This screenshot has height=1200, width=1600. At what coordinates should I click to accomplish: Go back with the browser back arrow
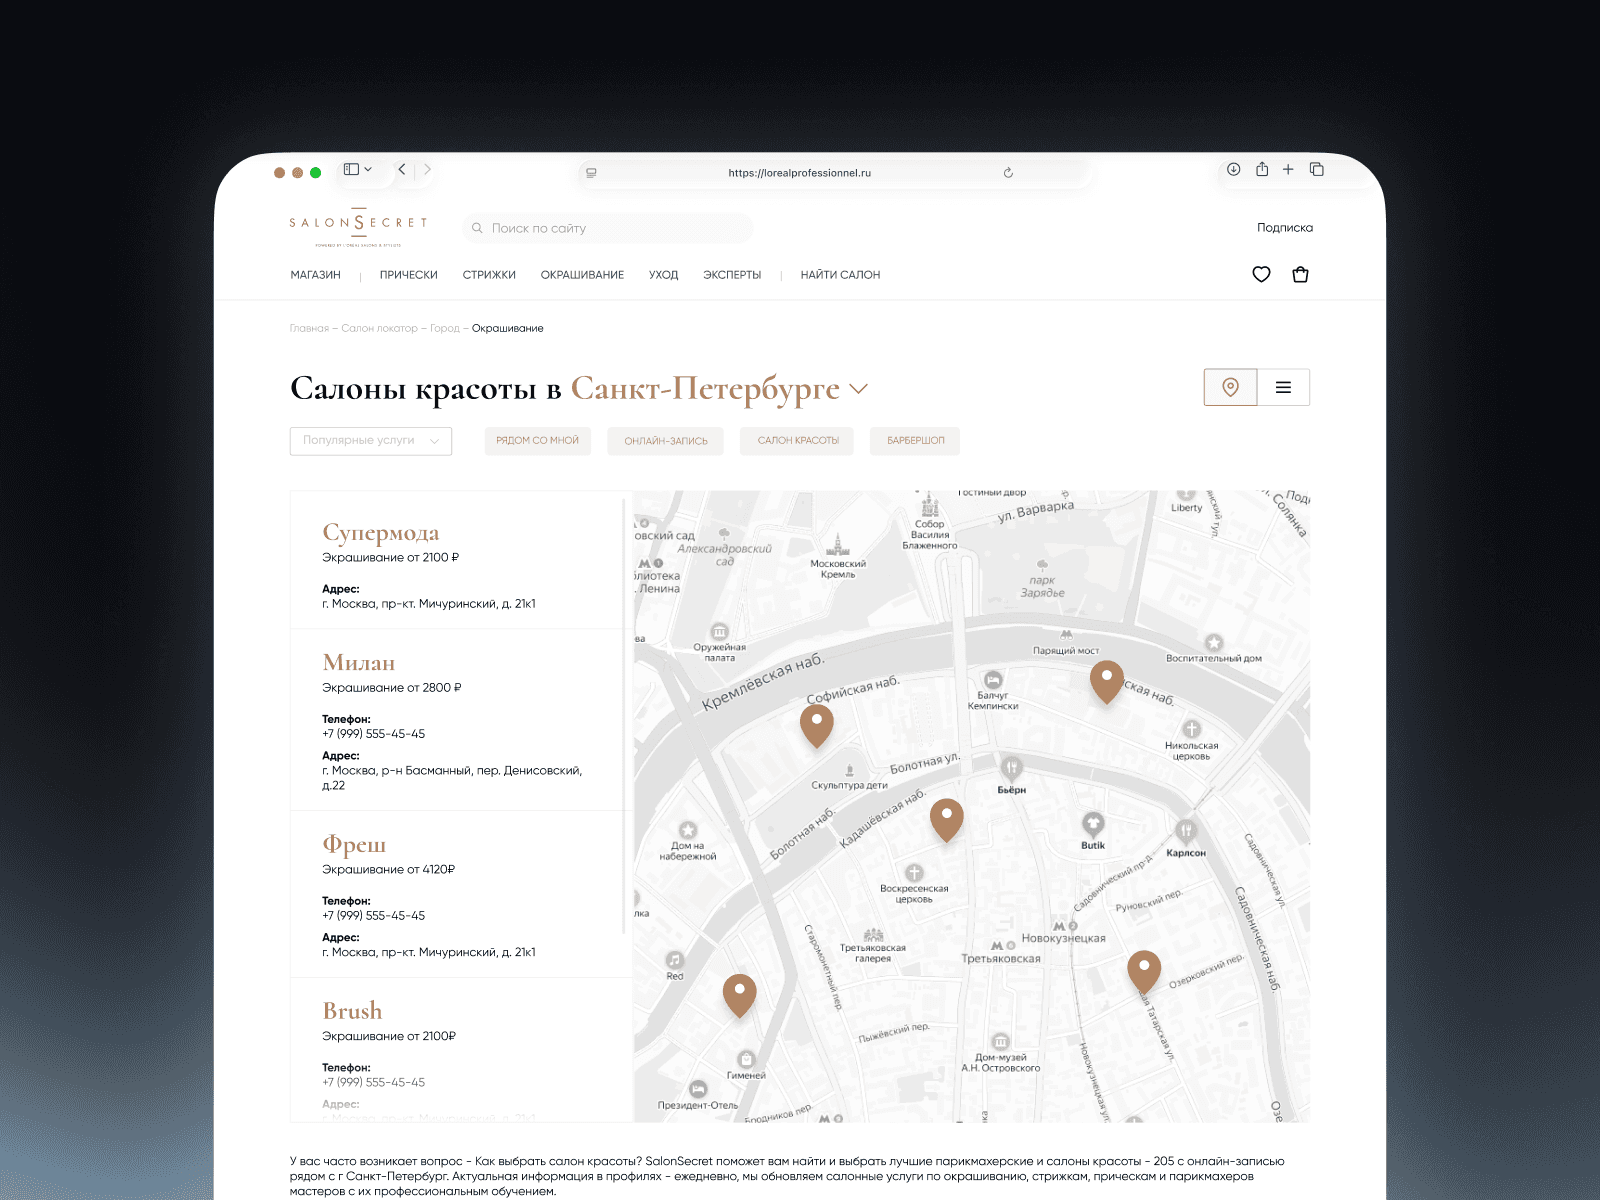[402, 170]
